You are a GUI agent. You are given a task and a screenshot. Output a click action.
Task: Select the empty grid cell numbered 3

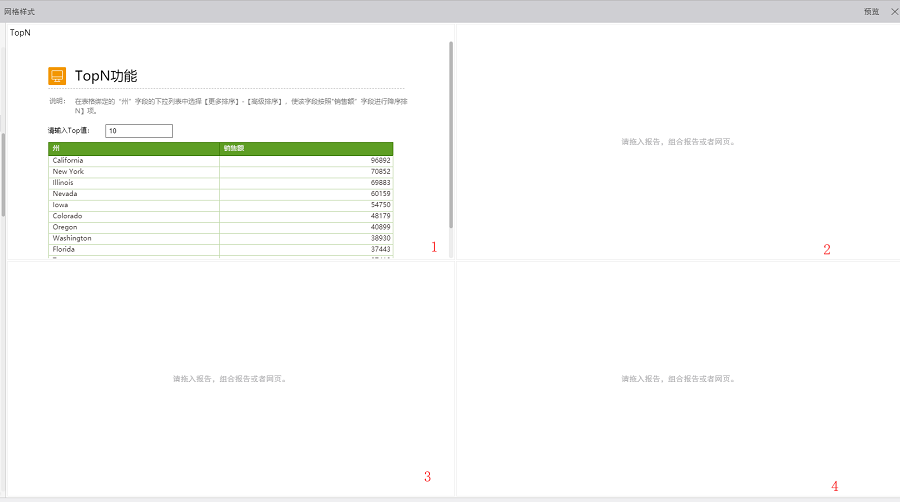click(230, 379)
